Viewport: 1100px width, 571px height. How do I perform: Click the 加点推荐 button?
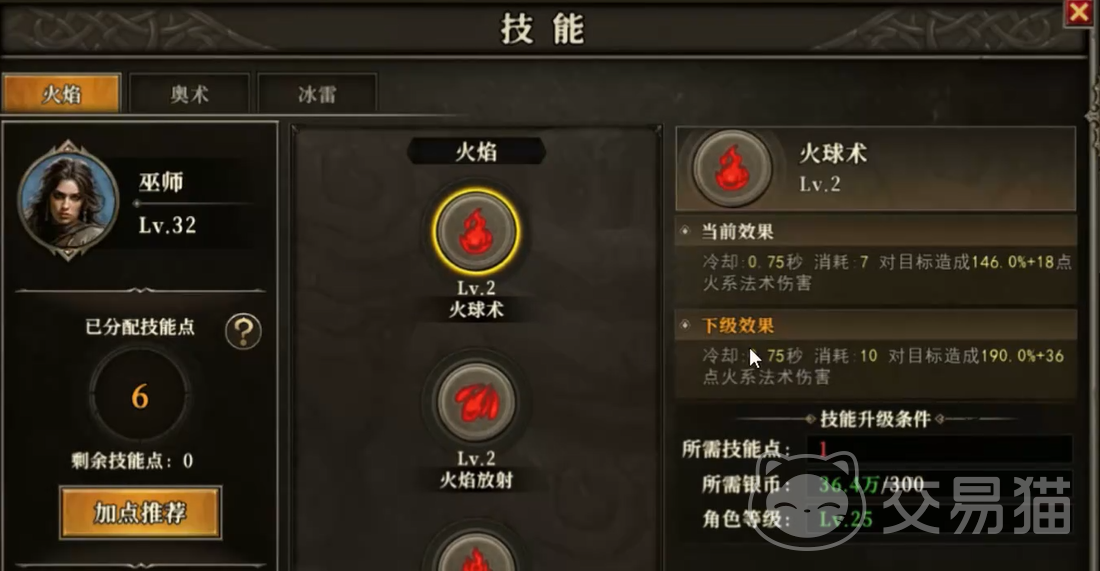[140, 513]
